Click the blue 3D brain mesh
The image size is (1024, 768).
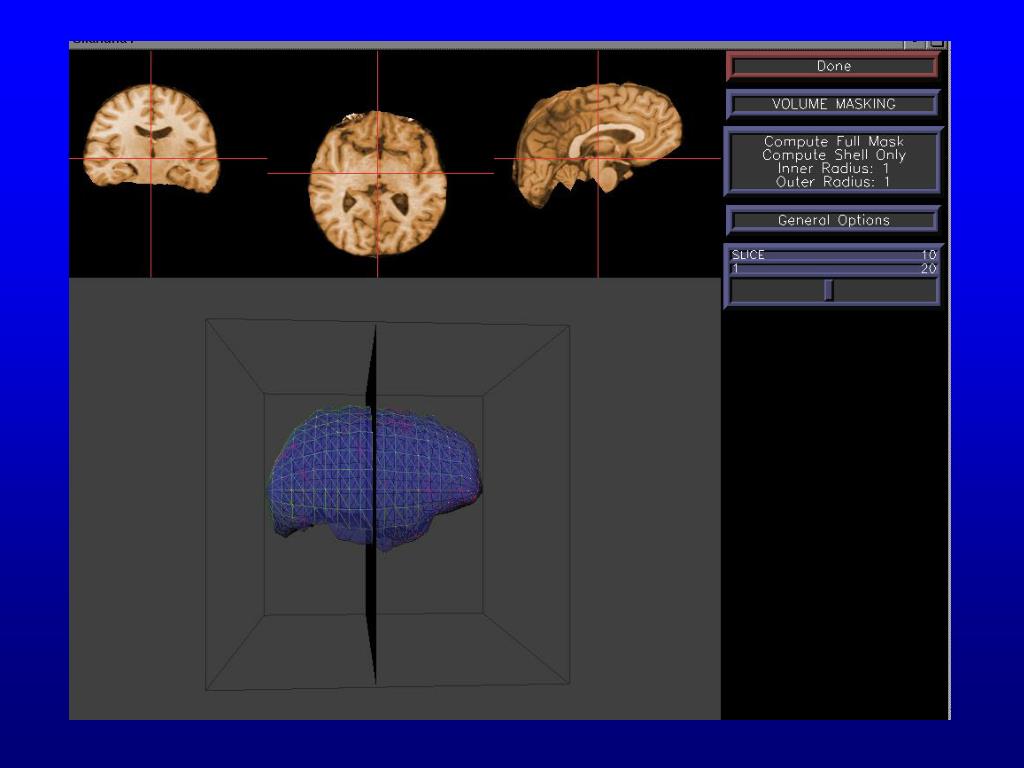(374, 479)
